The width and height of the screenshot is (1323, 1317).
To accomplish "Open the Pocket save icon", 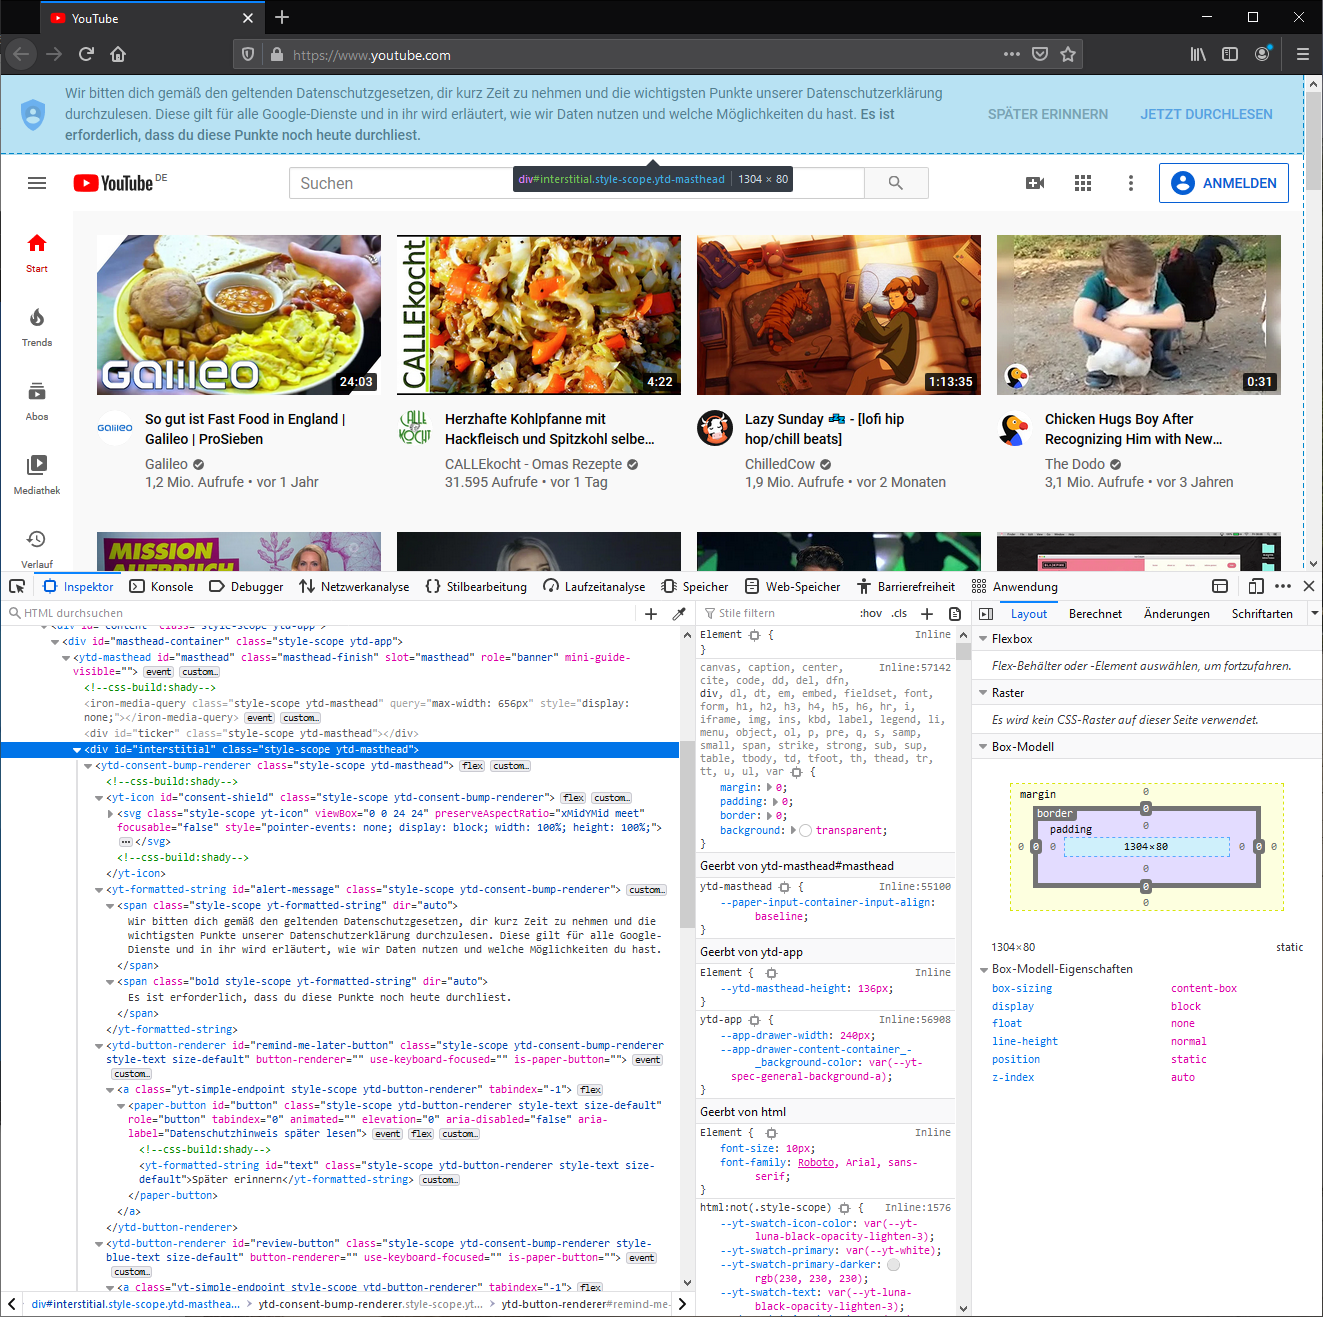I will tap(1040, 54).
